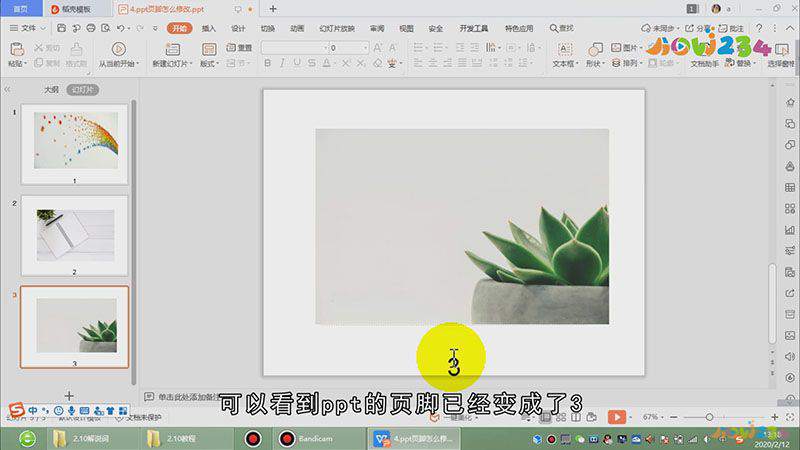Screen dimensions: 800x450
Task: Toggle Bold formatting
Action: 267,63
